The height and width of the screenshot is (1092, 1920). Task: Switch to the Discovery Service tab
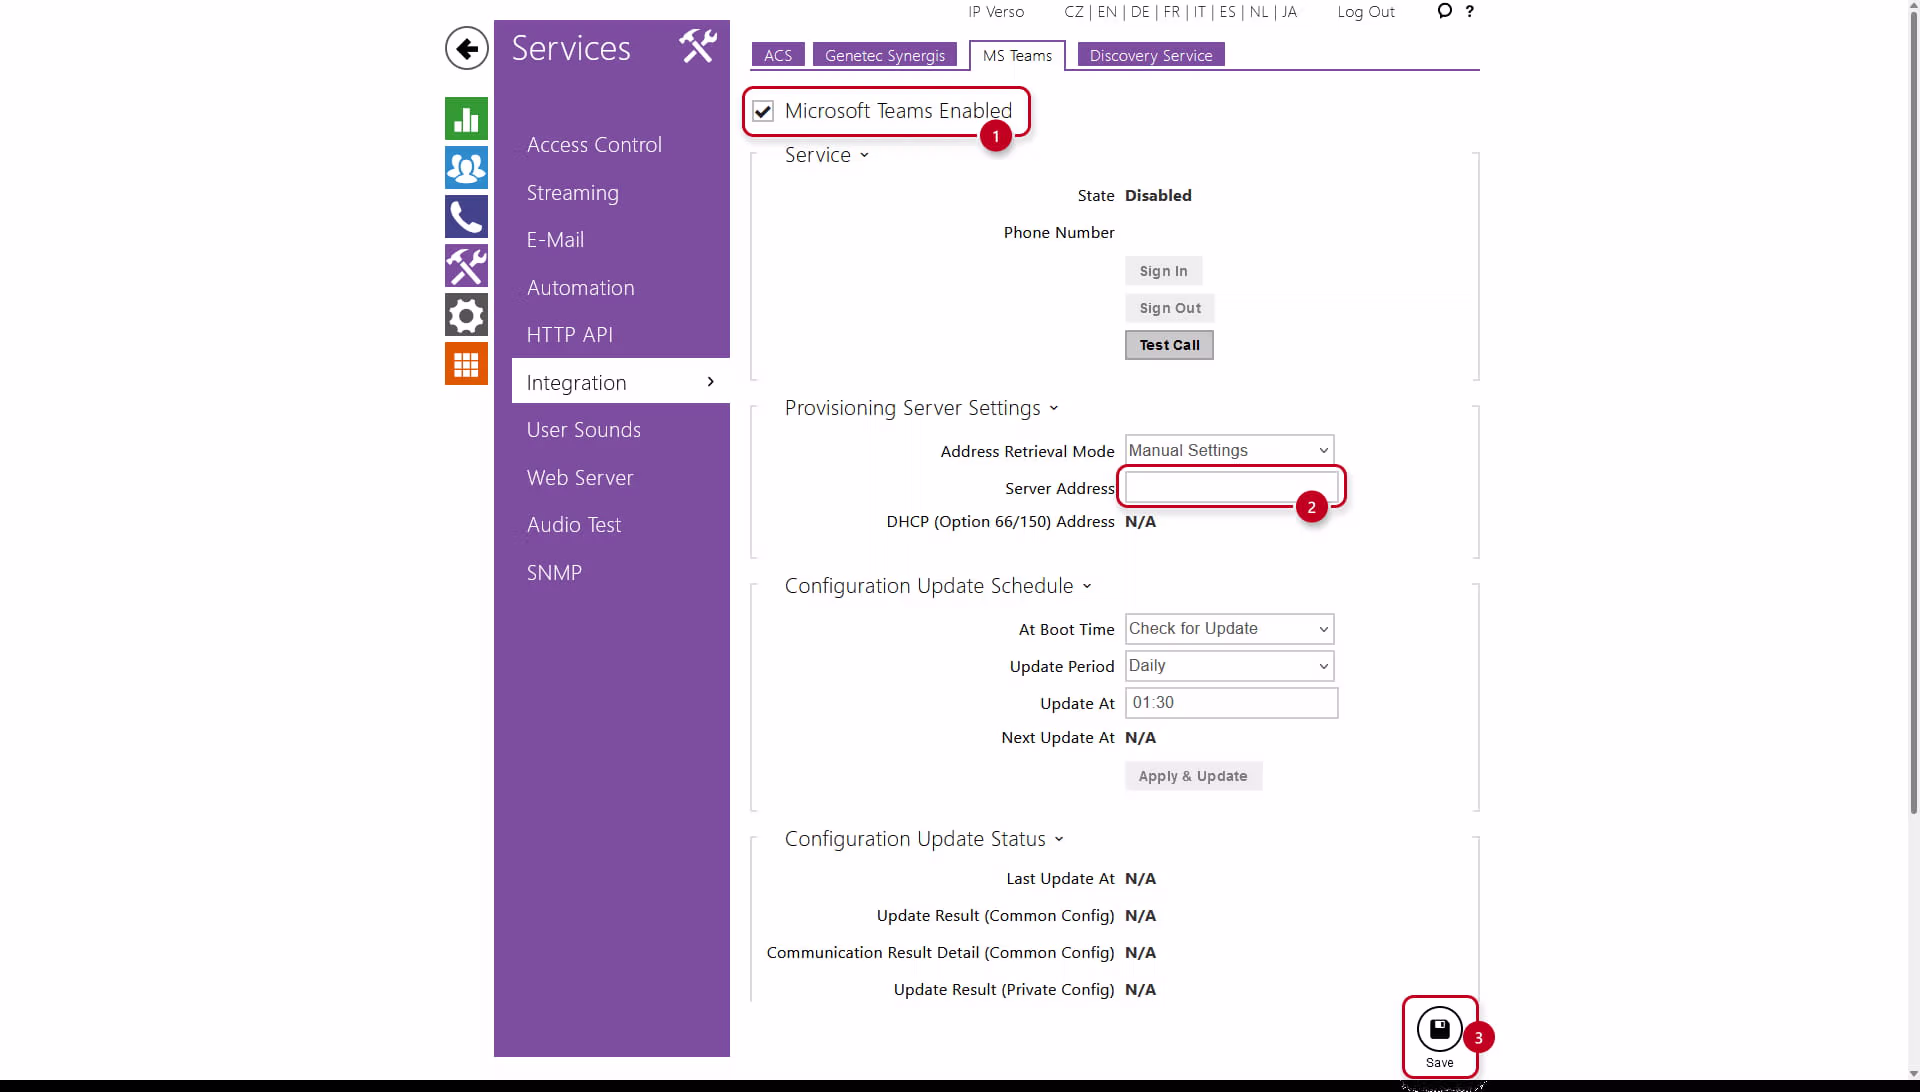point(1150,56)
